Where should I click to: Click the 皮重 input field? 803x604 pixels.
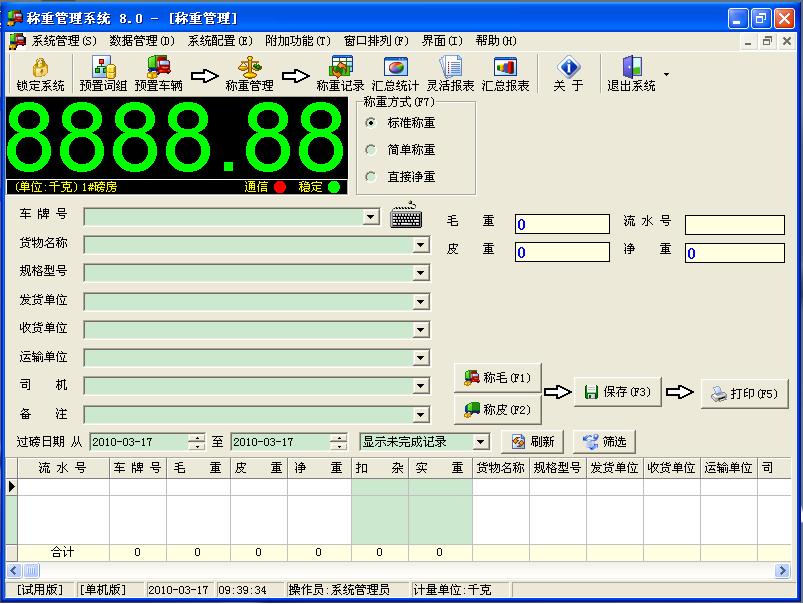[x=562, y=252]
